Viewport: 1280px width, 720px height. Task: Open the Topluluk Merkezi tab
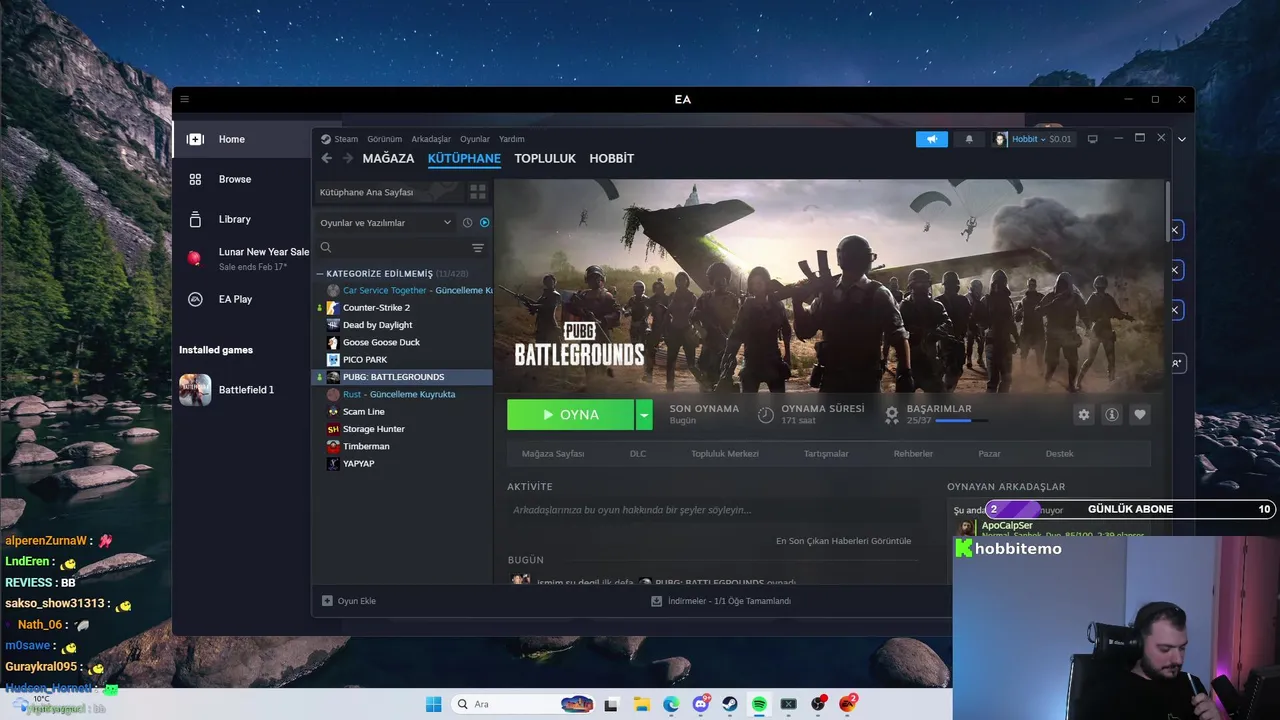[x=725, y=453]
